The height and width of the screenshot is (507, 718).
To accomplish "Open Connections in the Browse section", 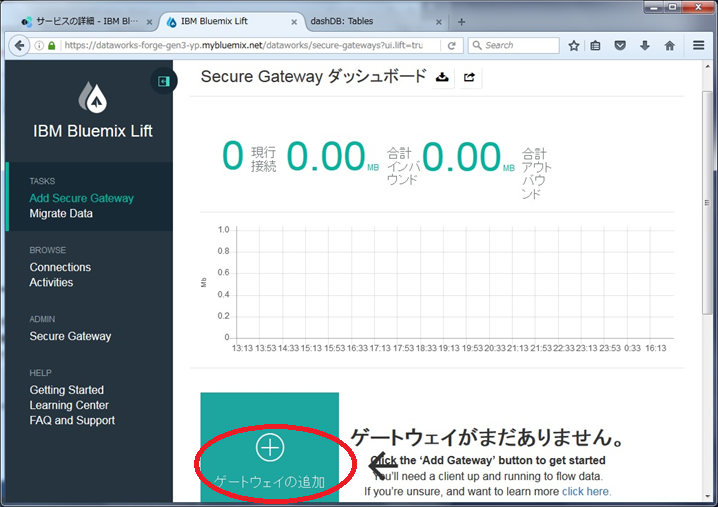I will pyautogui.click(x=60, y=267).
